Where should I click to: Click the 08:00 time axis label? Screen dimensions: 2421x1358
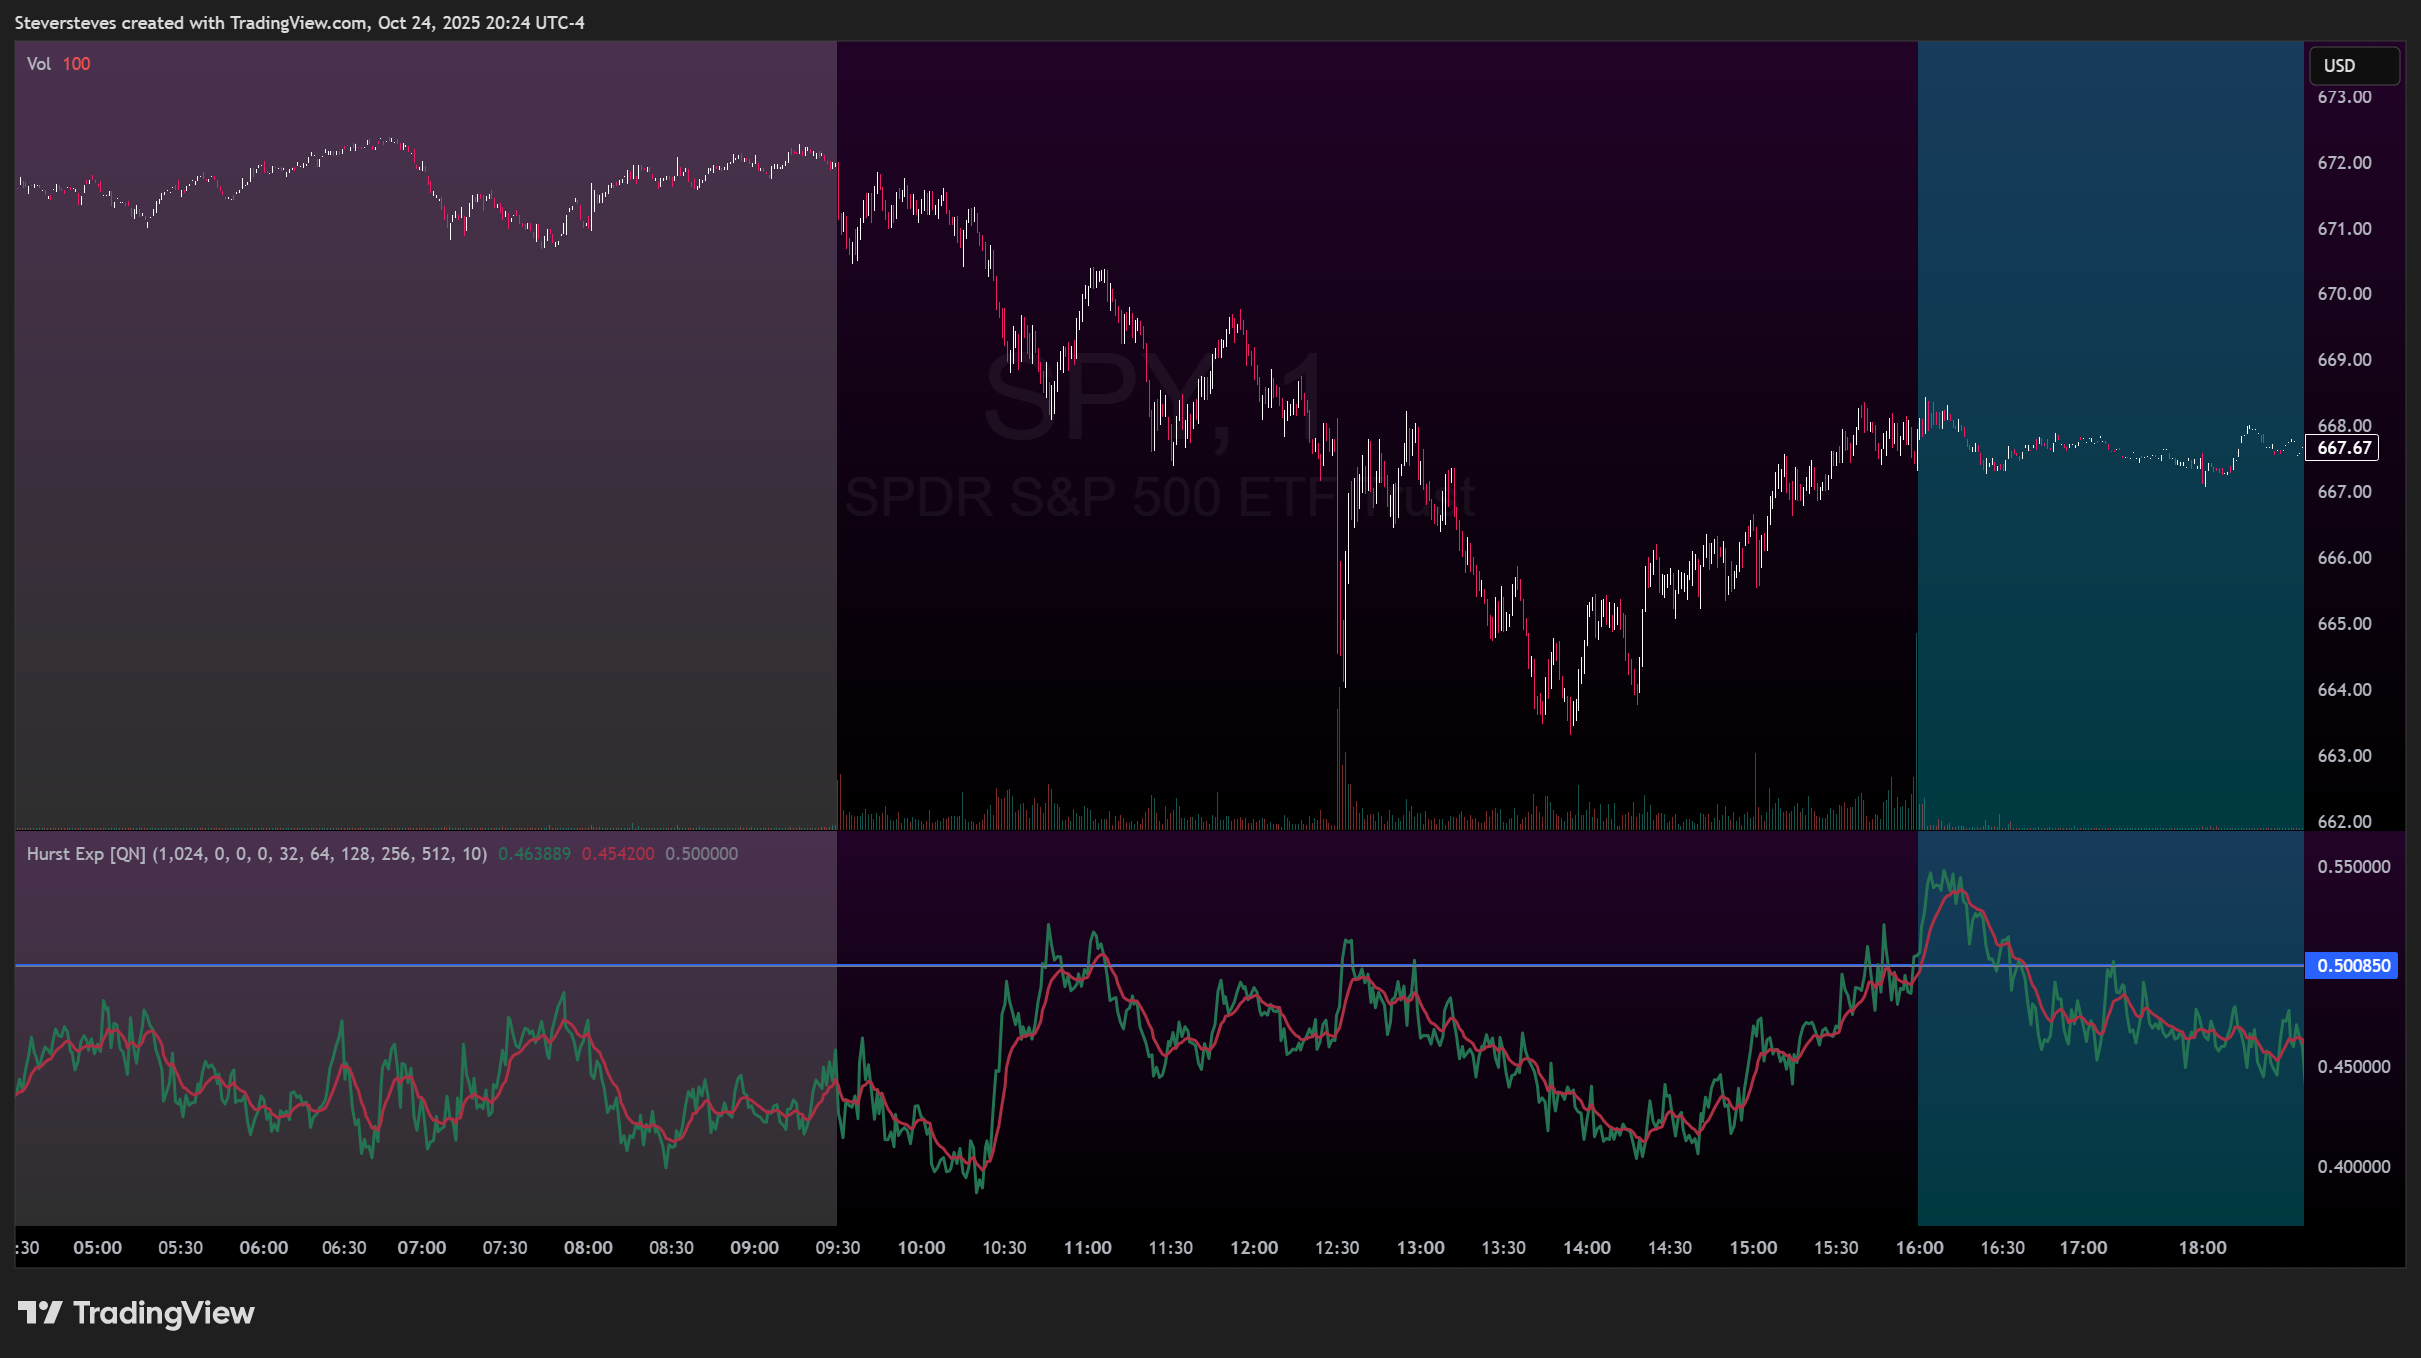pos(588,1248)
